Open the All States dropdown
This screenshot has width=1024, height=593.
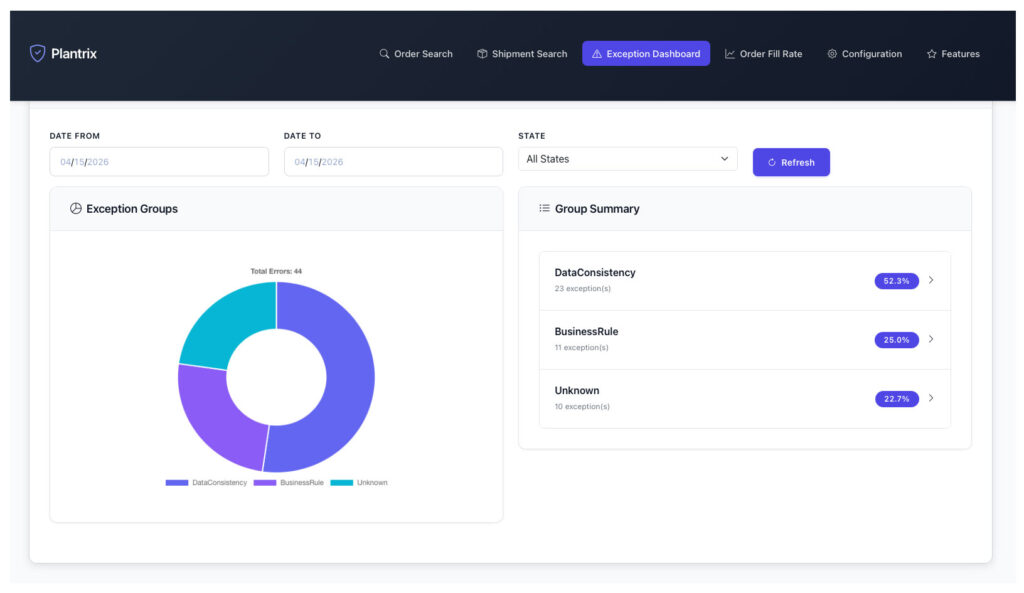coord(627,159)
